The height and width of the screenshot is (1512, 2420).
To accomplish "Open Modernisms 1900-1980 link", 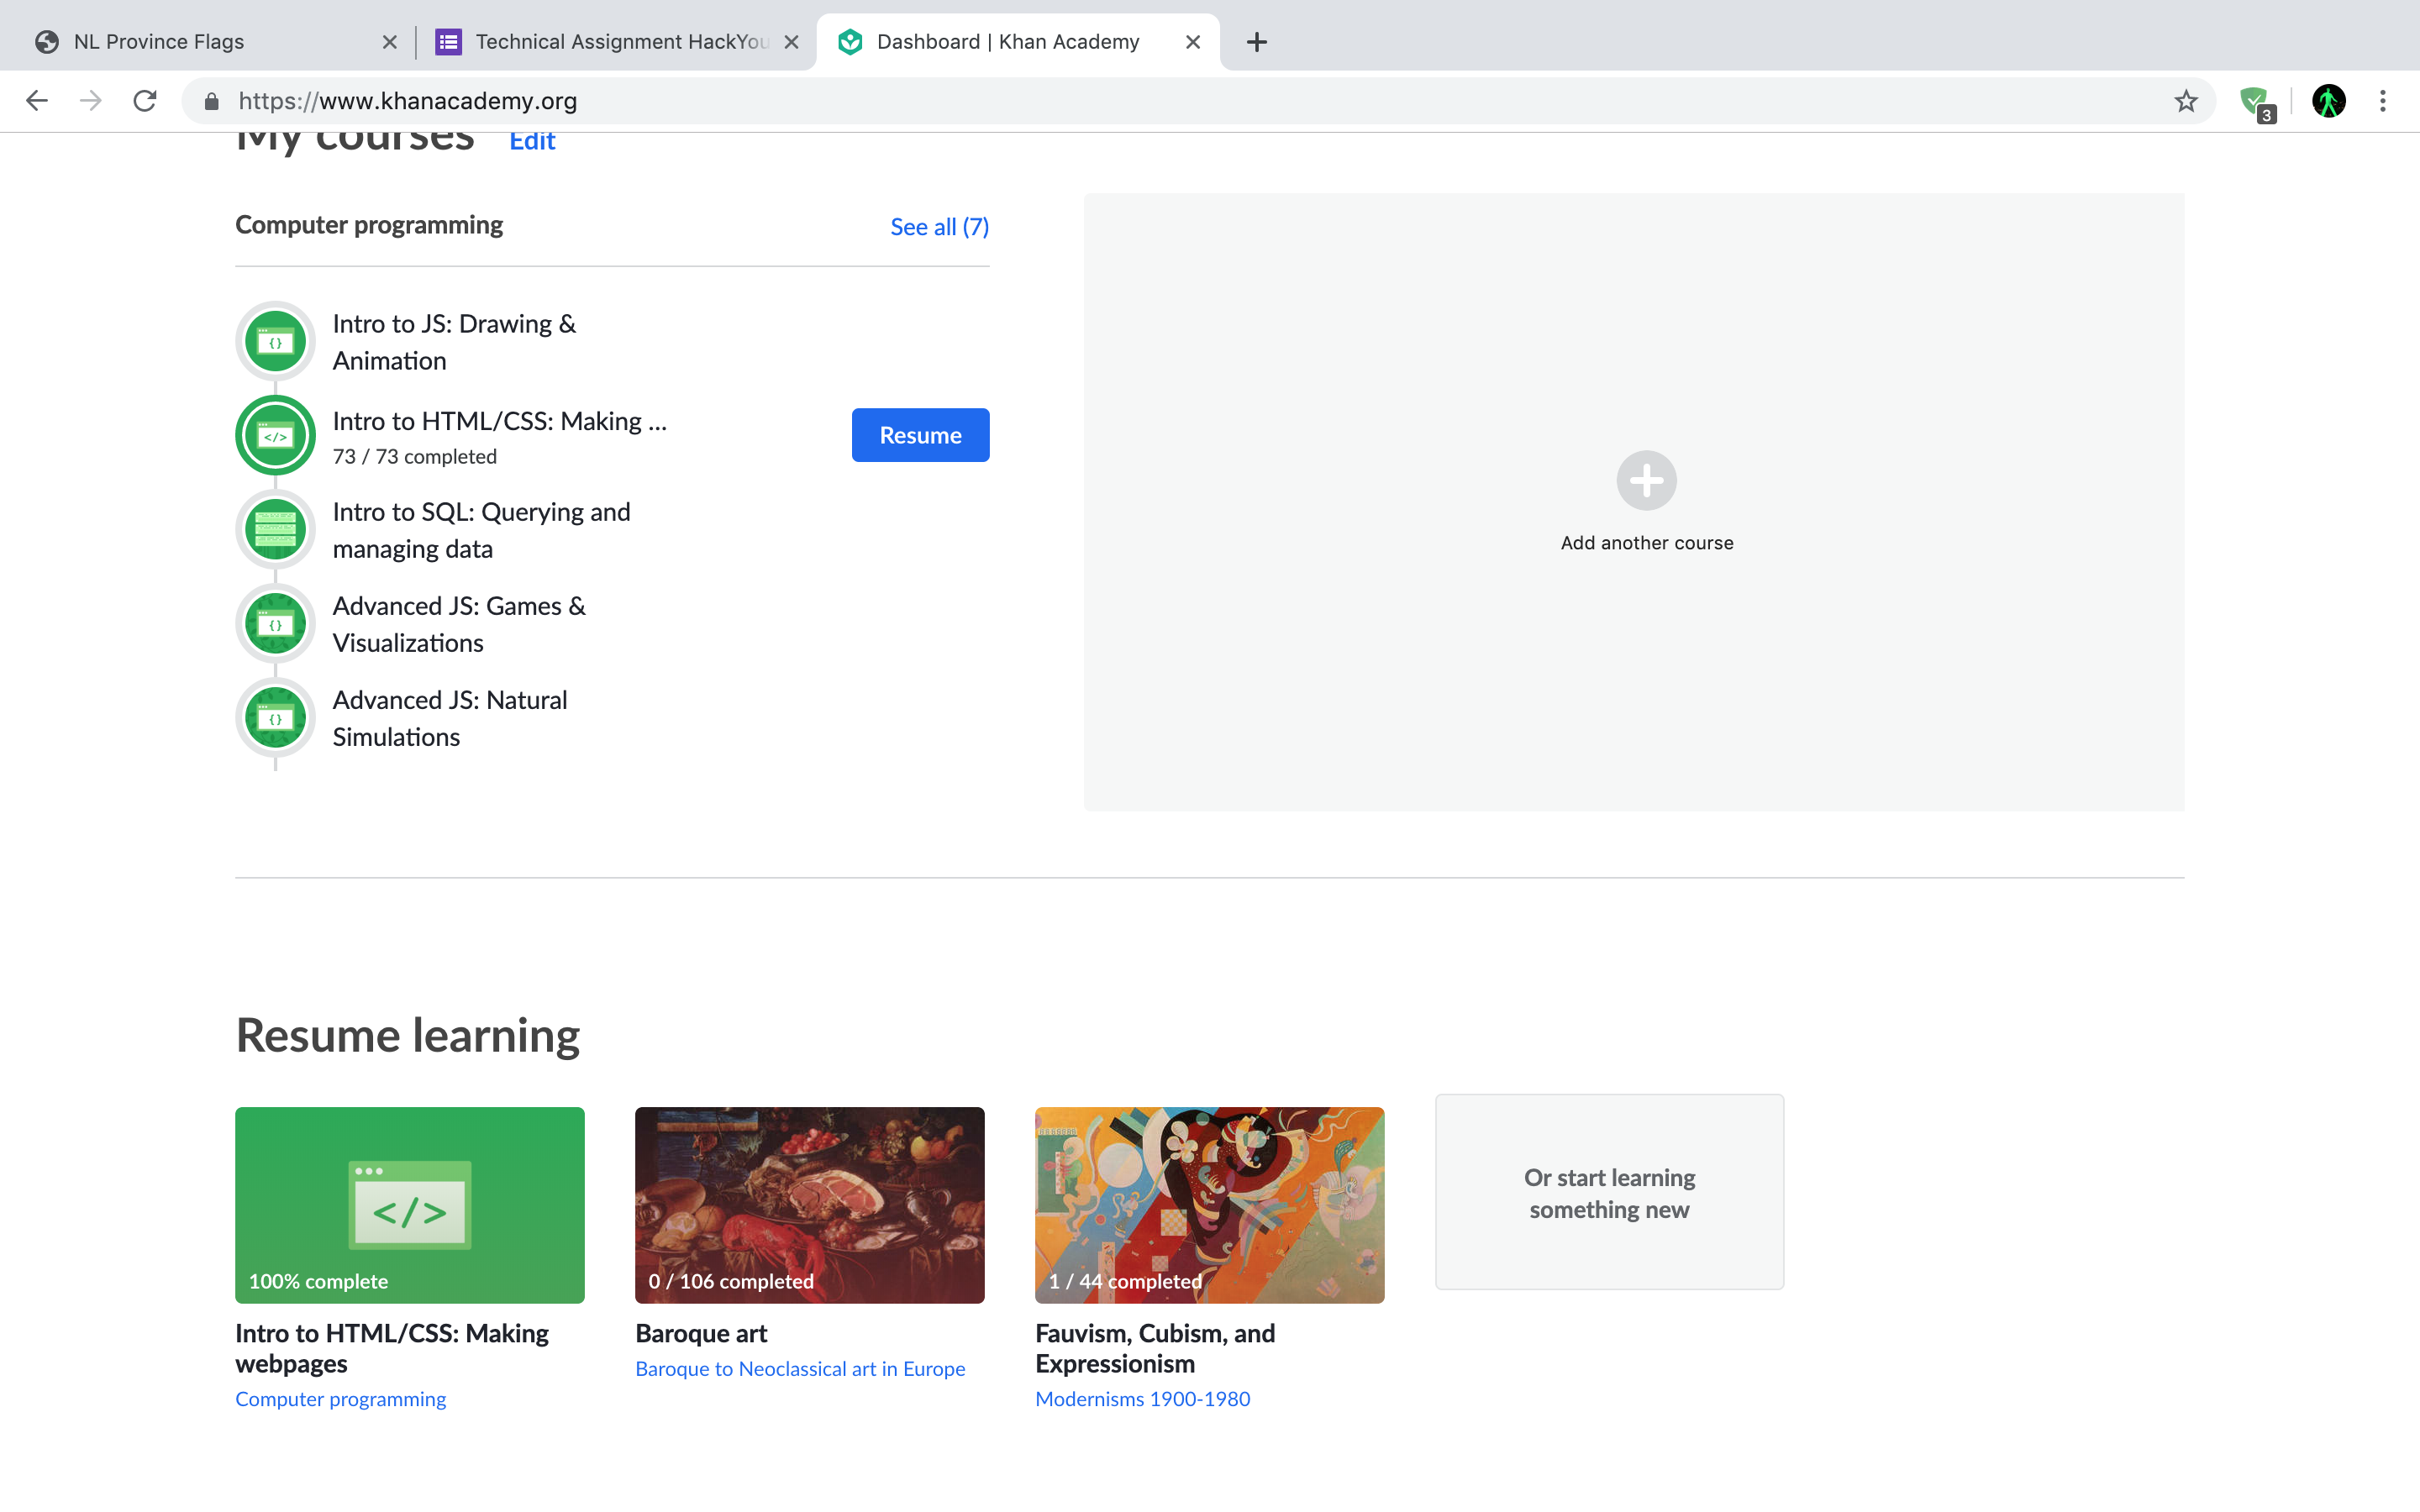I will click(x=1142, y=1399).
